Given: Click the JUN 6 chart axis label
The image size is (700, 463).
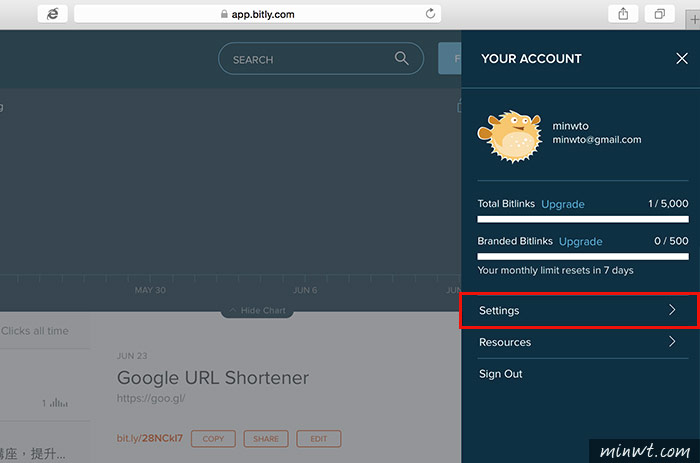Looking at the screenshot, I should (305, 290).
